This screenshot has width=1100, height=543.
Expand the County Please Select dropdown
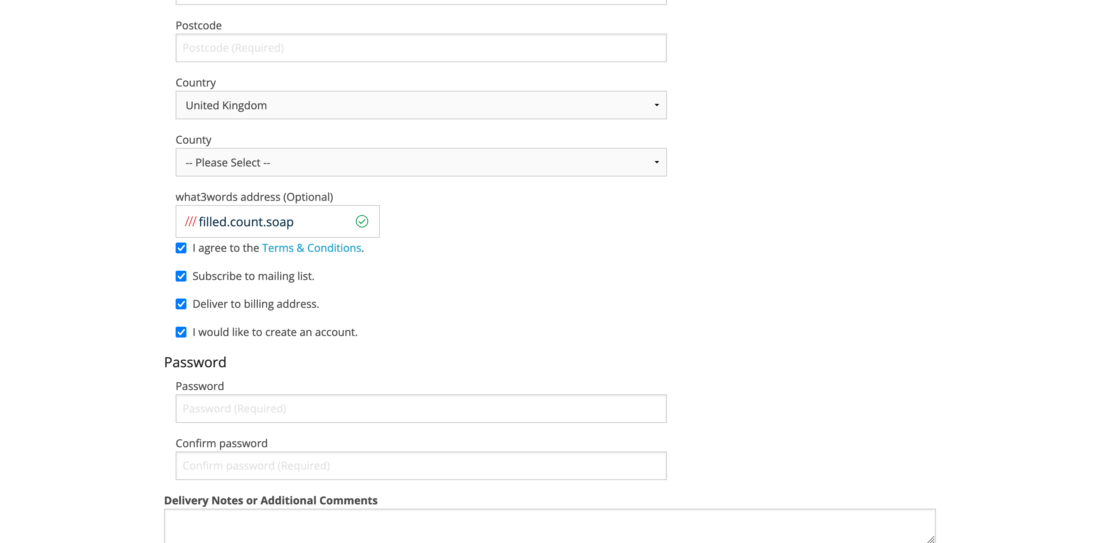tap(421, 162)
